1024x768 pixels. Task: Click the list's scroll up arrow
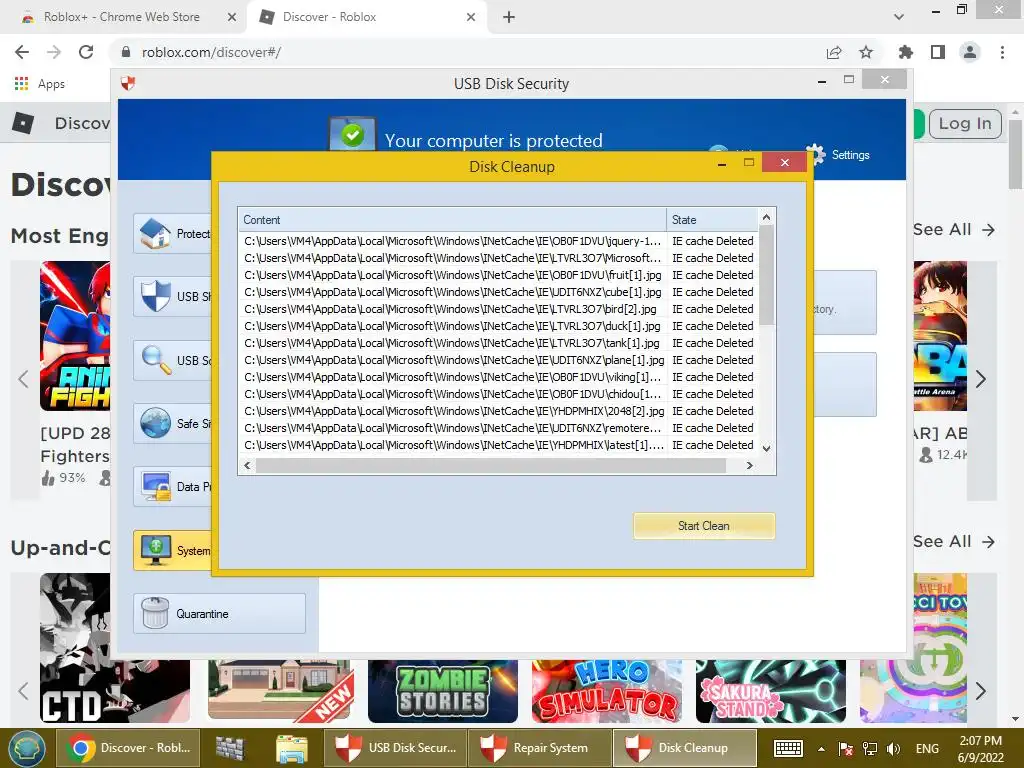coord(767,217)
